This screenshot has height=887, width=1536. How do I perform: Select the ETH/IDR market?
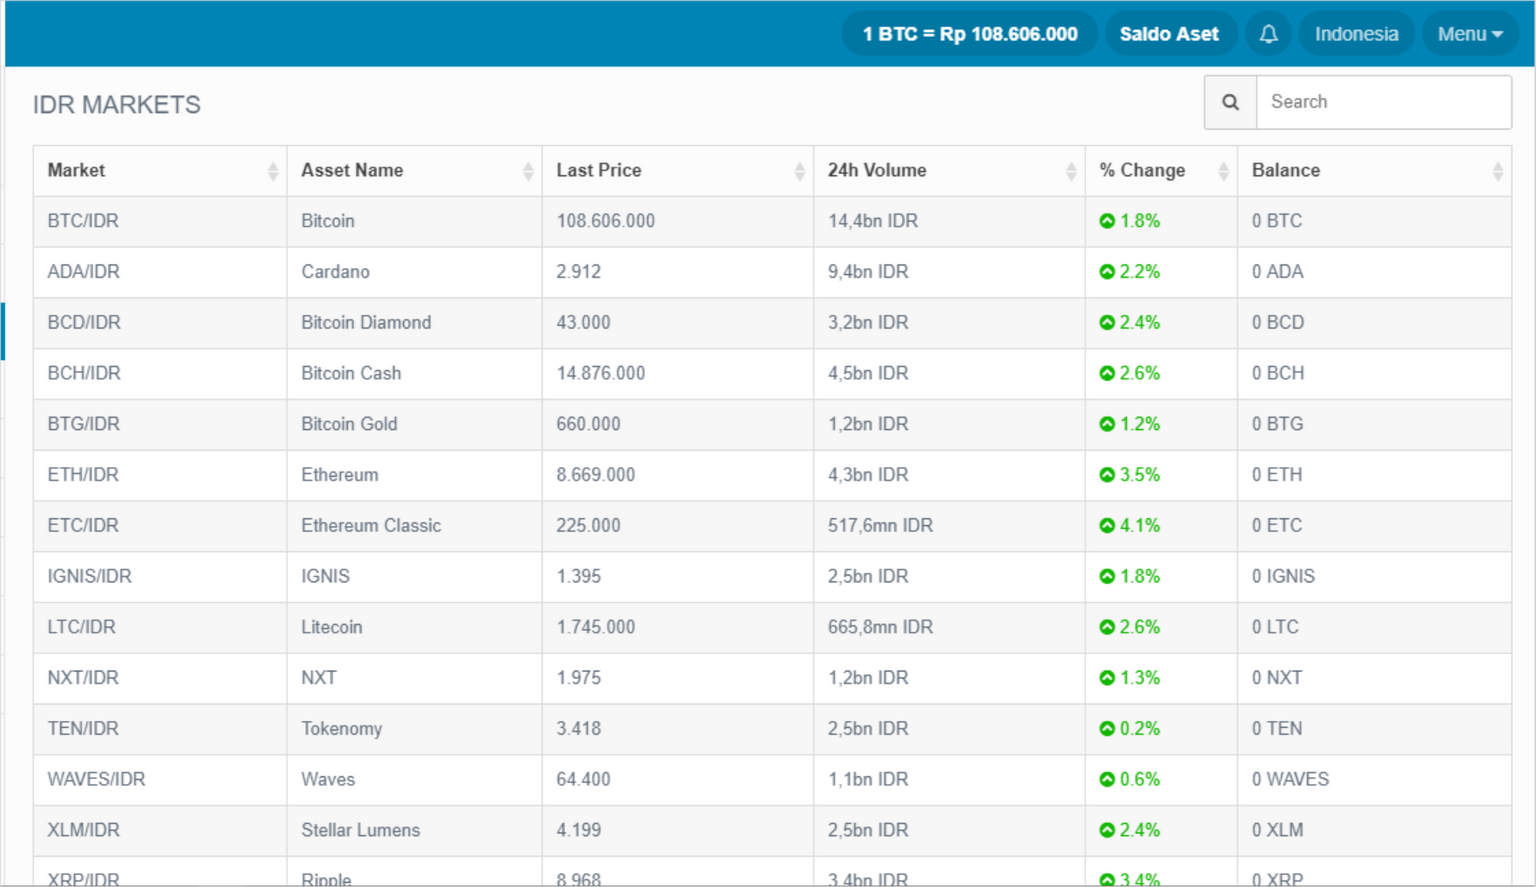pos(83,475)
